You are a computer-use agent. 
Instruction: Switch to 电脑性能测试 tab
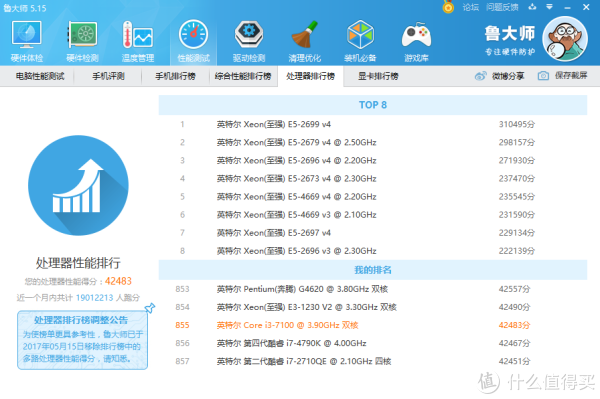click(40, 76)
